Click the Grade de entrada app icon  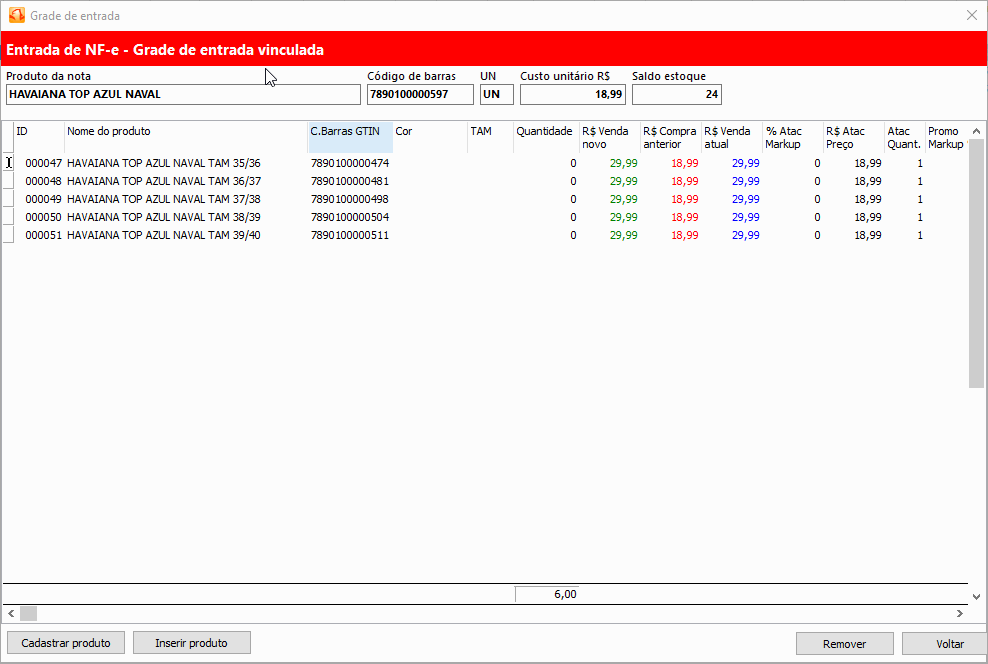pyautogui.click(x=16, y=15)
